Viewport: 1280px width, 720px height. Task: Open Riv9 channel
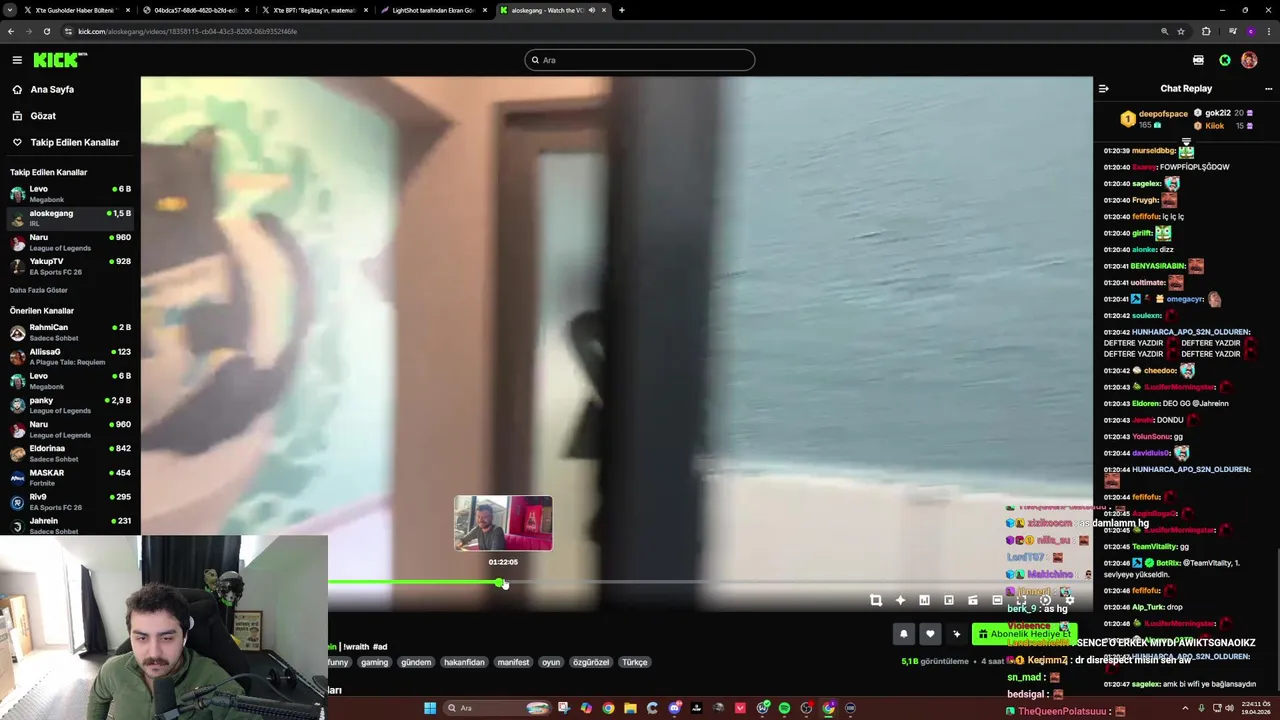pos(70,501)
